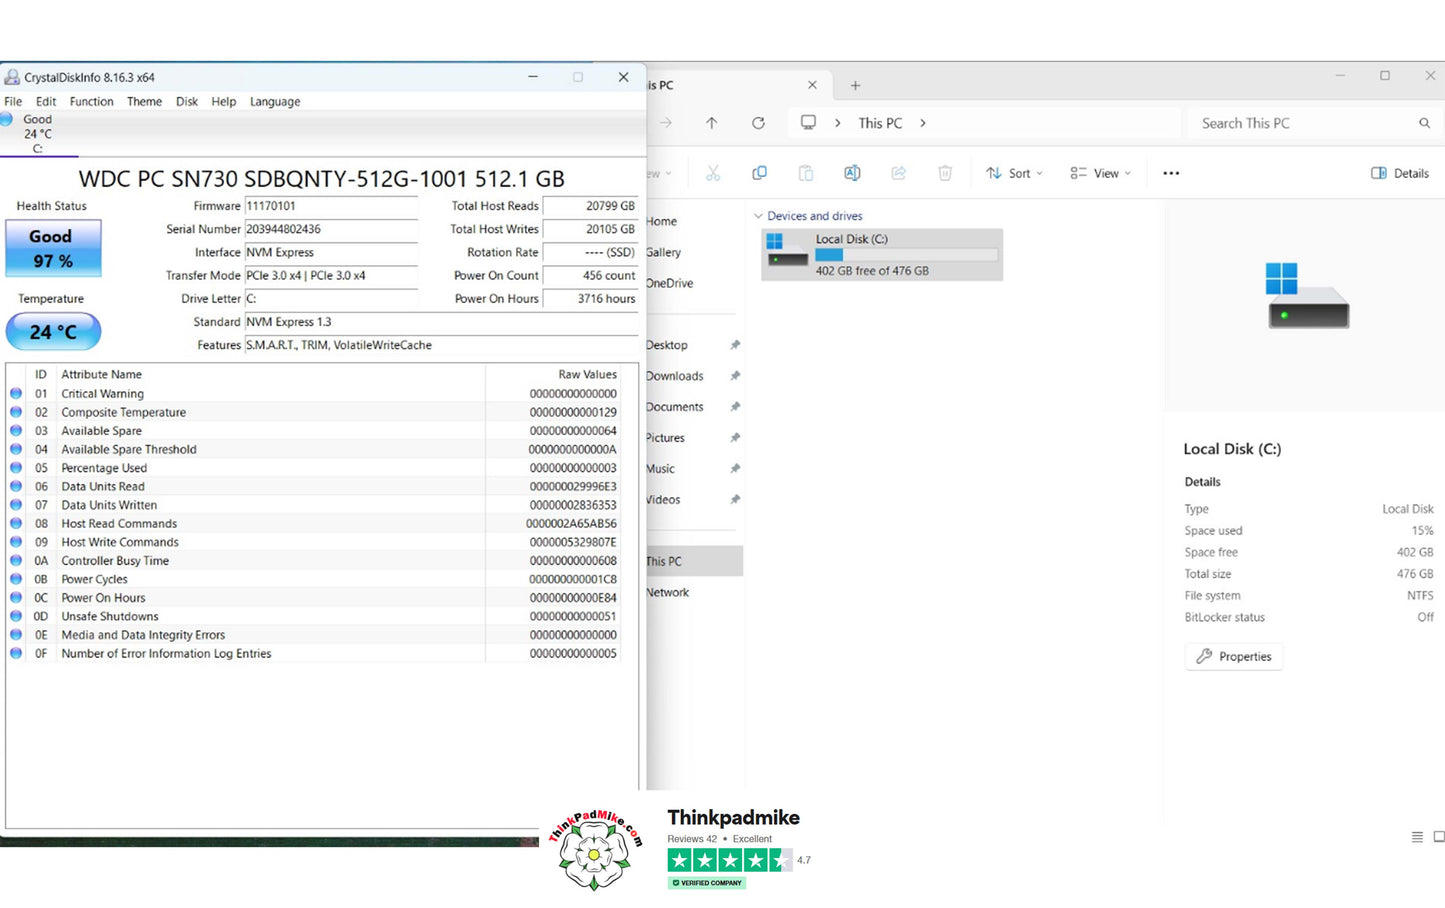Open the Help menu in CrystalDiskInfo
Viewport: 1445px width, 908px height.
224,101
